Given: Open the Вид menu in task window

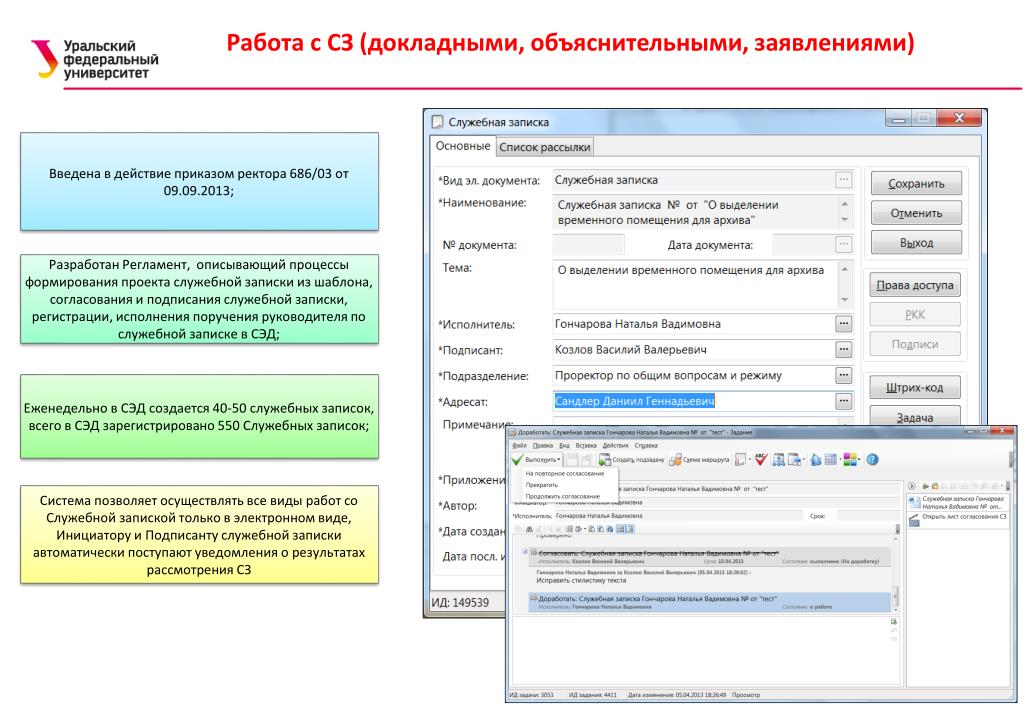Looking at the screenshot, I should (x=564, y=445).
